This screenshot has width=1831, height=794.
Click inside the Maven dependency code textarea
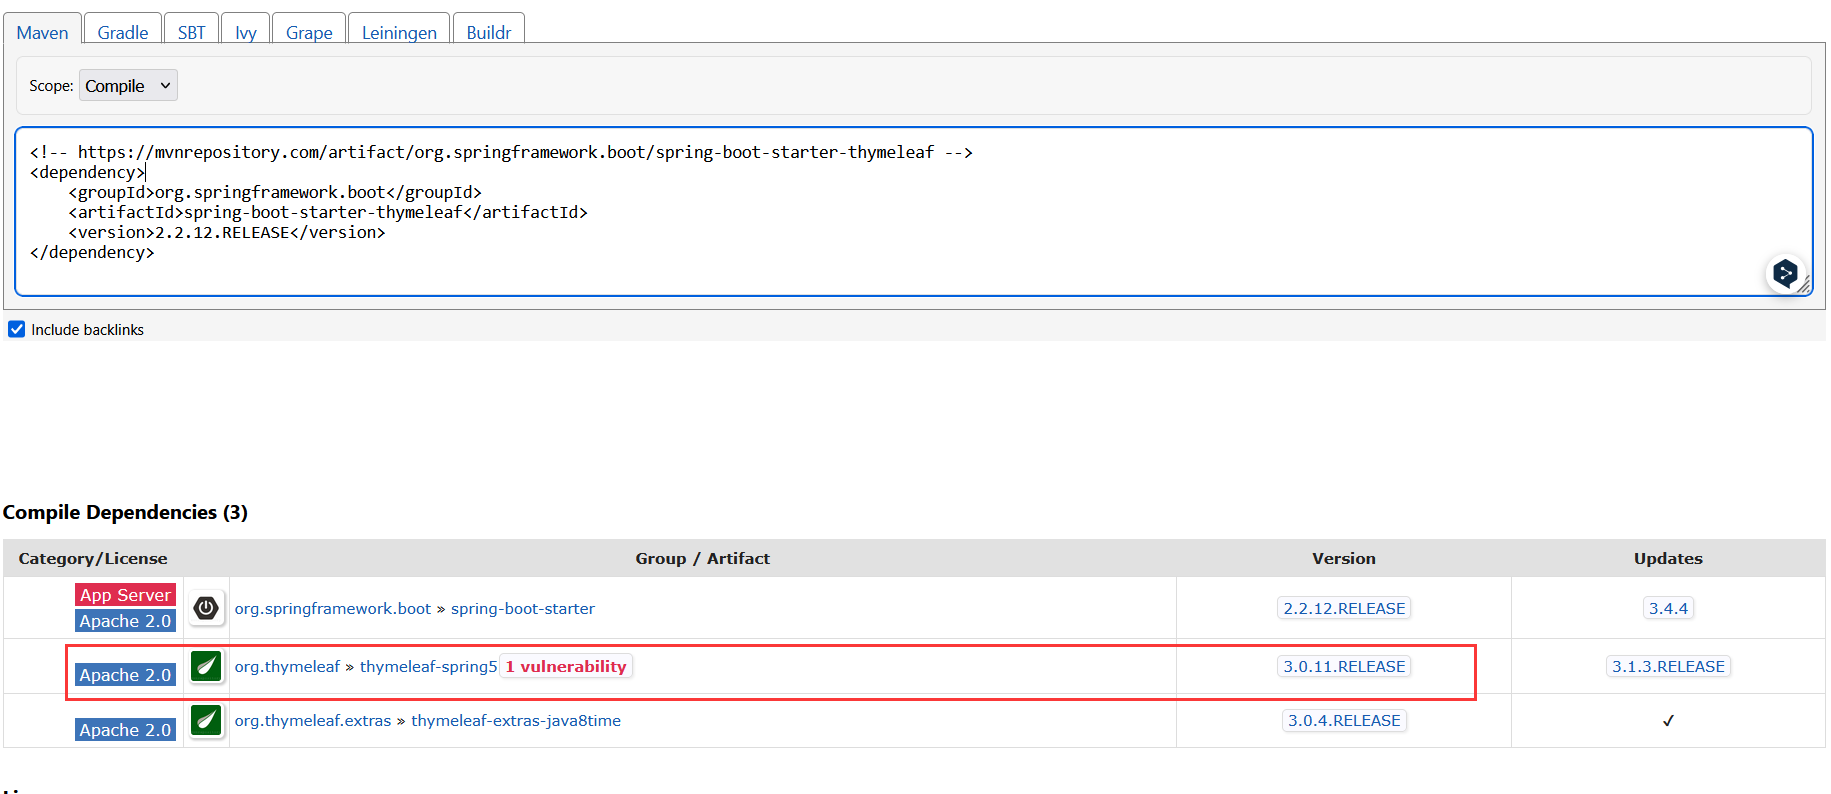point(914,211)
